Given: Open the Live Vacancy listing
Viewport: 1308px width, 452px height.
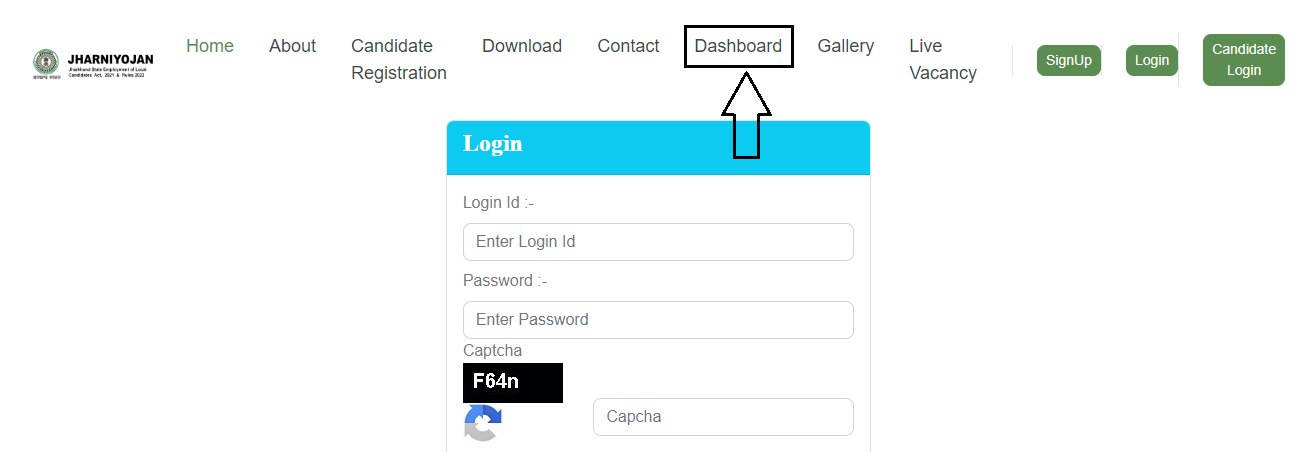Looking at the screenshot, I should (943, 59).
